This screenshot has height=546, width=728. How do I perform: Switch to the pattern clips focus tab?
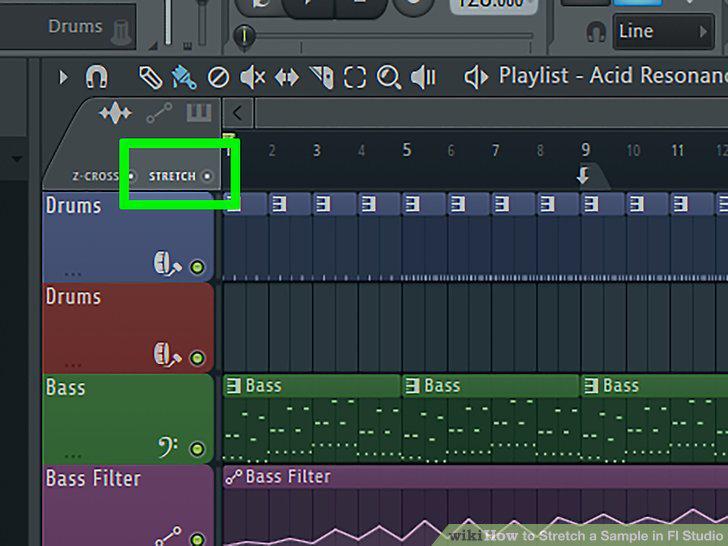coord(199,113)
